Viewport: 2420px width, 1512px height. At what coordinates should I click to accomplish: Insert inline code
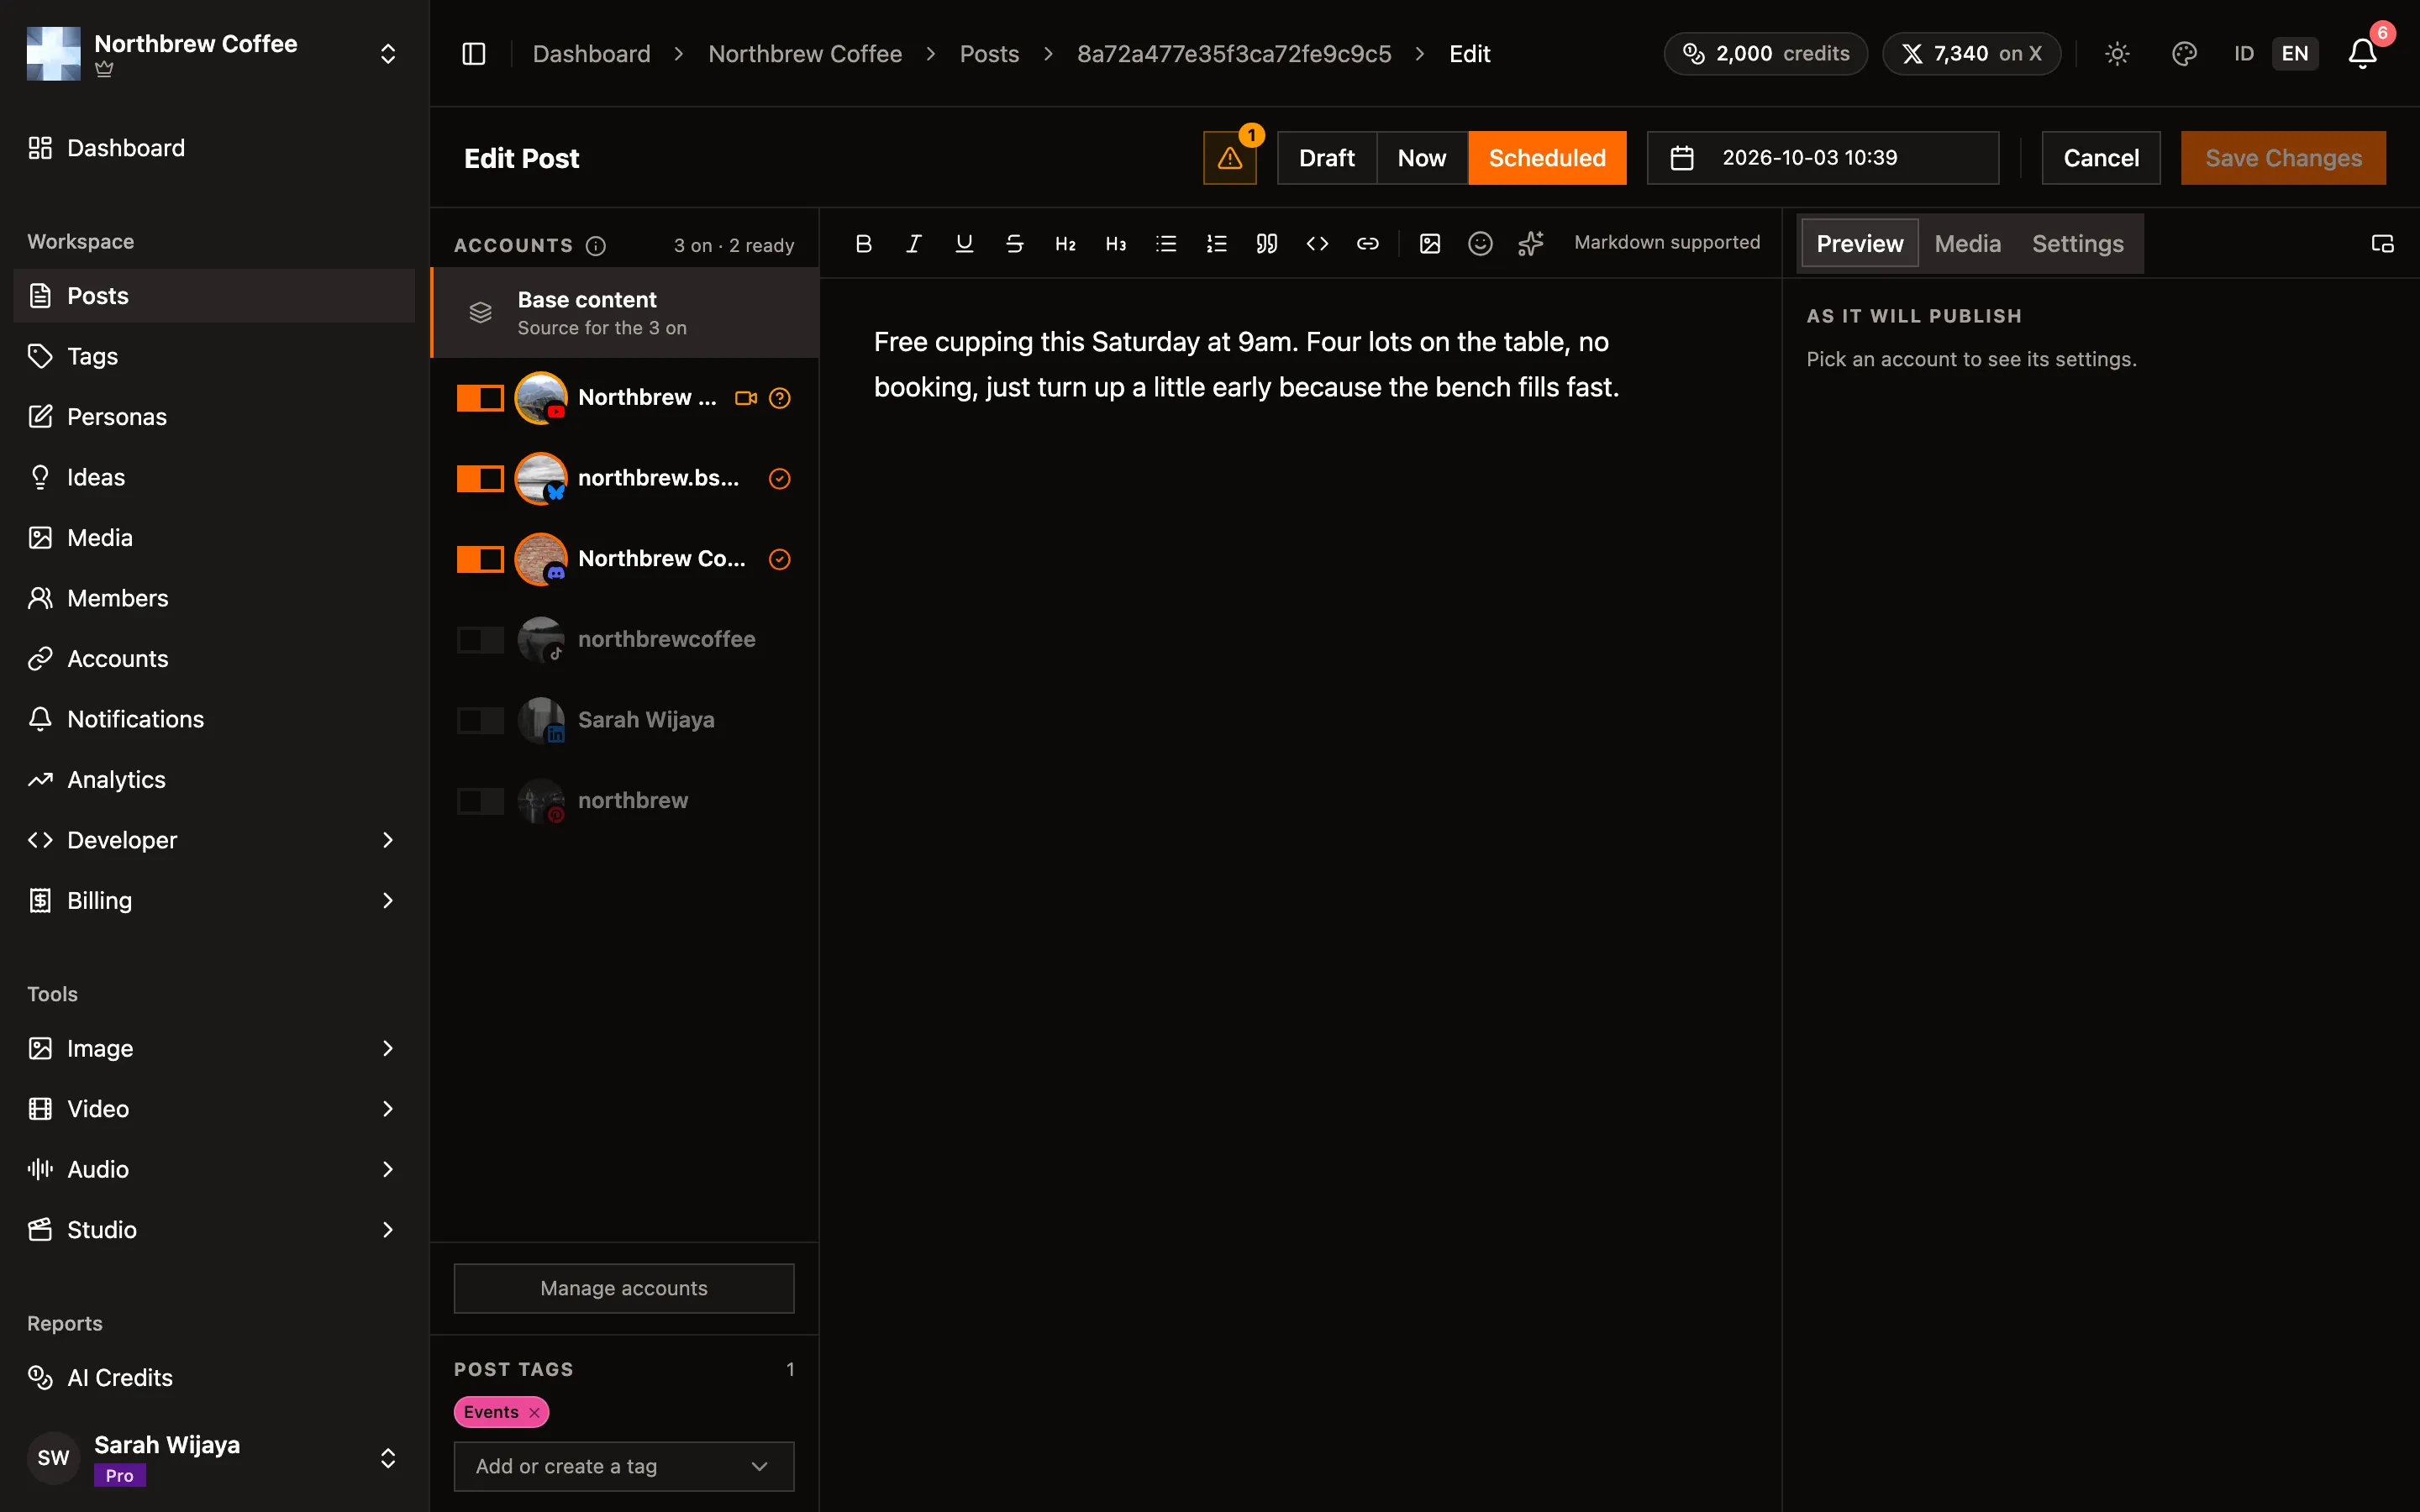(1317, 243)
